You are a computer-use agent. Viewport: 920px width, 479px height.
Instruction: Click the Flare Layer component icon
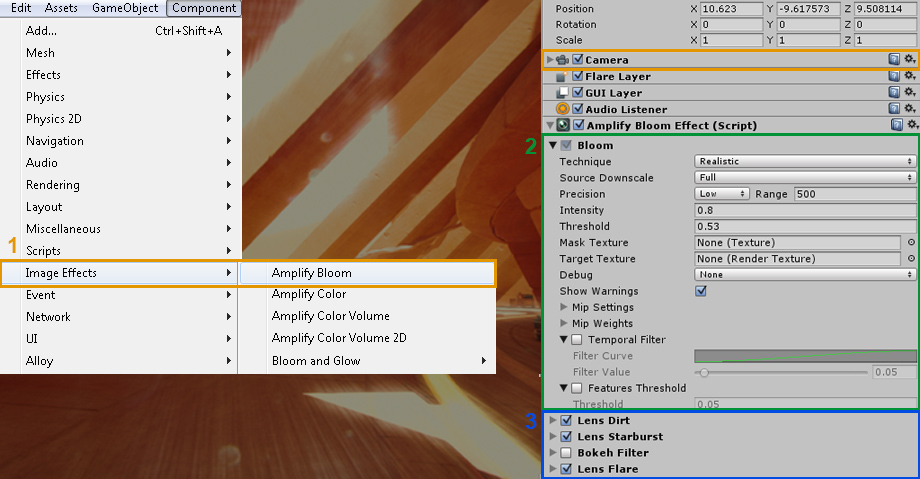pyautogui.click(x=562, y=76)
